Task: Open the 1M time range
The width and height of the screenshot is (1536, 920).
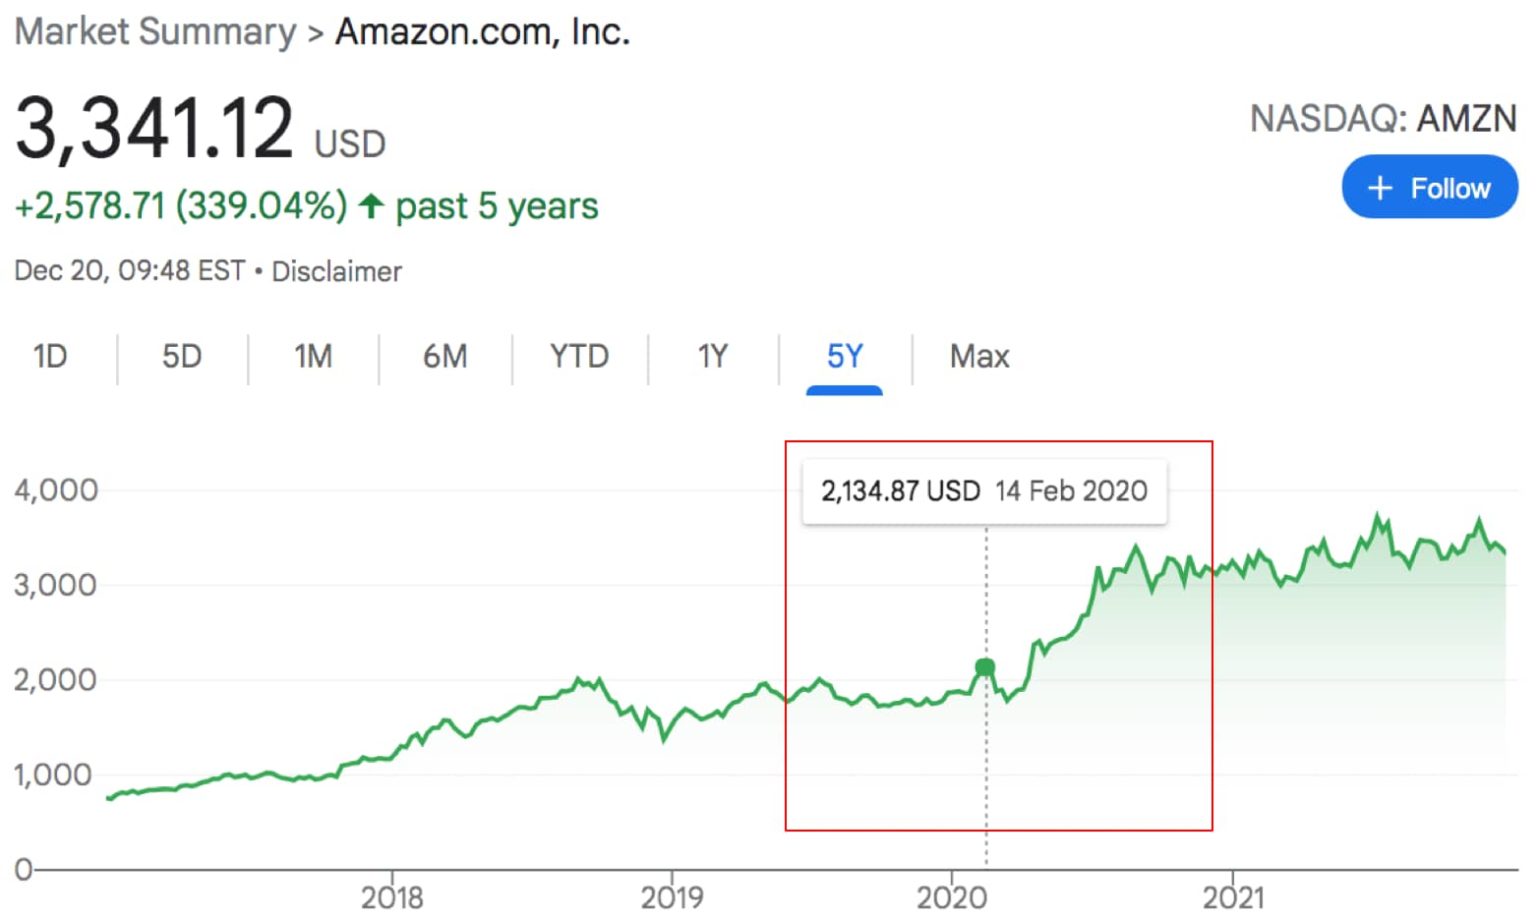Action: (312, 356)
